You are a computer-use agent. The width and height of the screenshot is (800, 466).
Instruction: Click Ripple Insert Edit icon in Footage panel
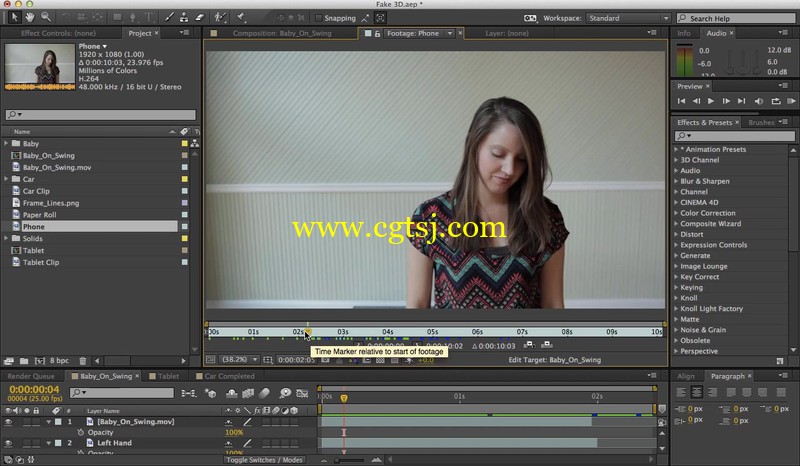click(x=529, y=345)
